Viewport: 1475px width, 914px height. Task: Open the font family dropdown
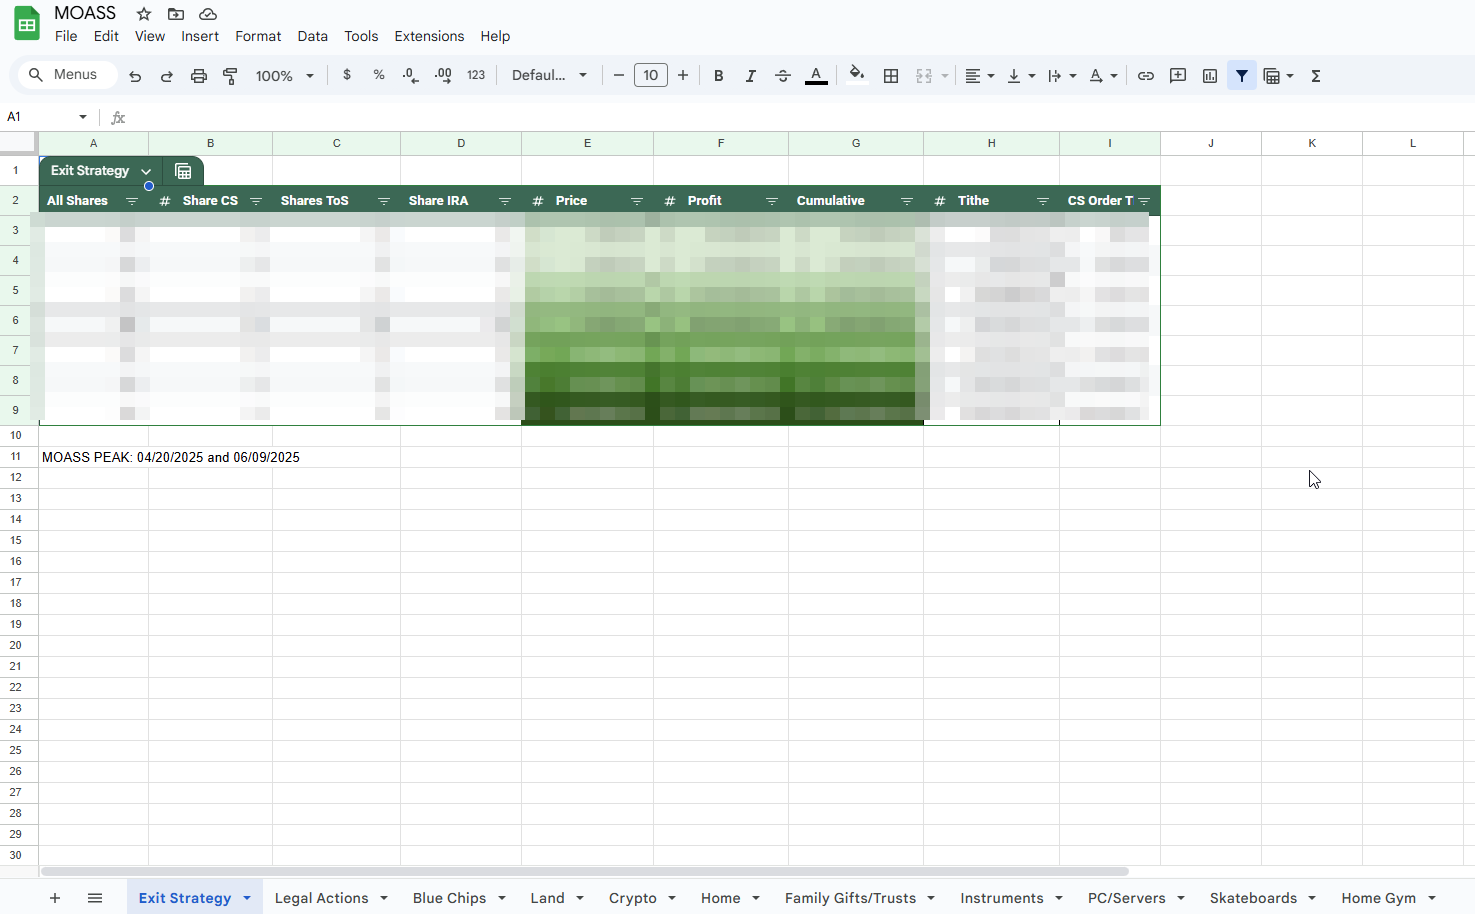pos(549,76)
